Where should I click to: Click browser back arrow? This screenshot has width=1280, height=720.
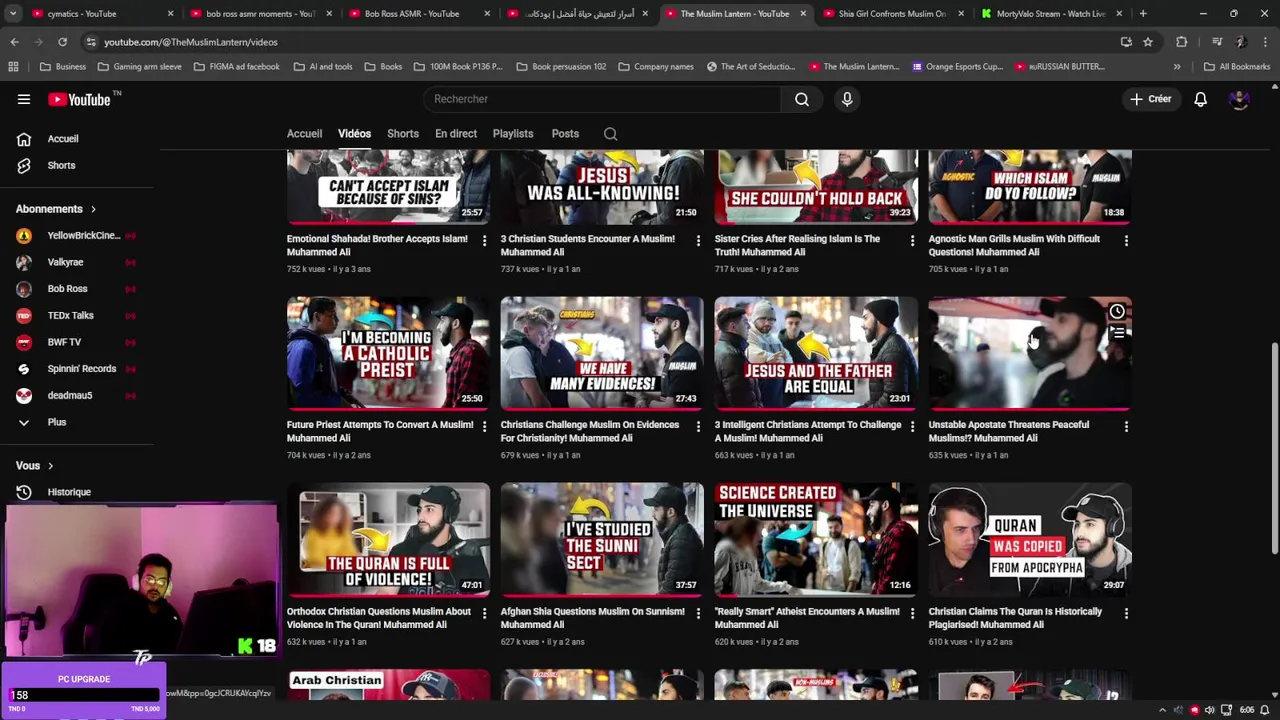(14, 42)
